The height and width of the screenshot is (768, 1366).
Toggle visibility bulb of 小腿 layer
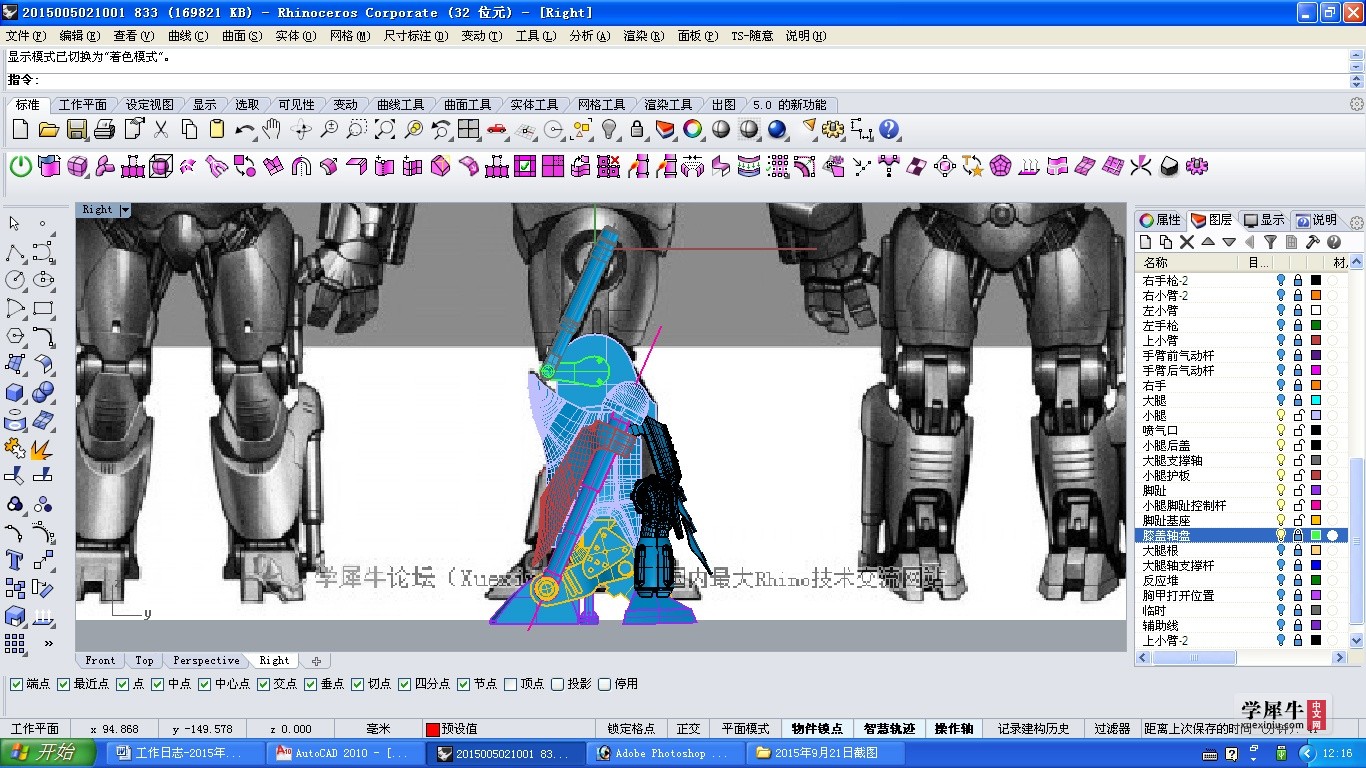(1281, 415)
